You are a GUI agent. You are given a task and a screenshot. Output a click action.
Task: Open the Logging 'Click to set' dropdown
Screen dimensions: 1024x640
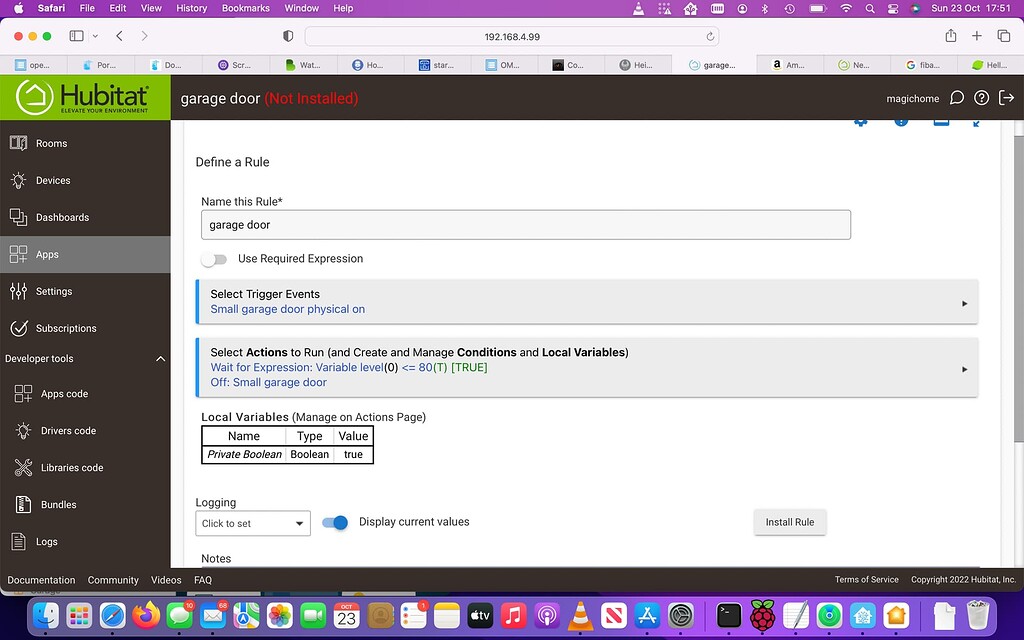click(x=252, y=523)
